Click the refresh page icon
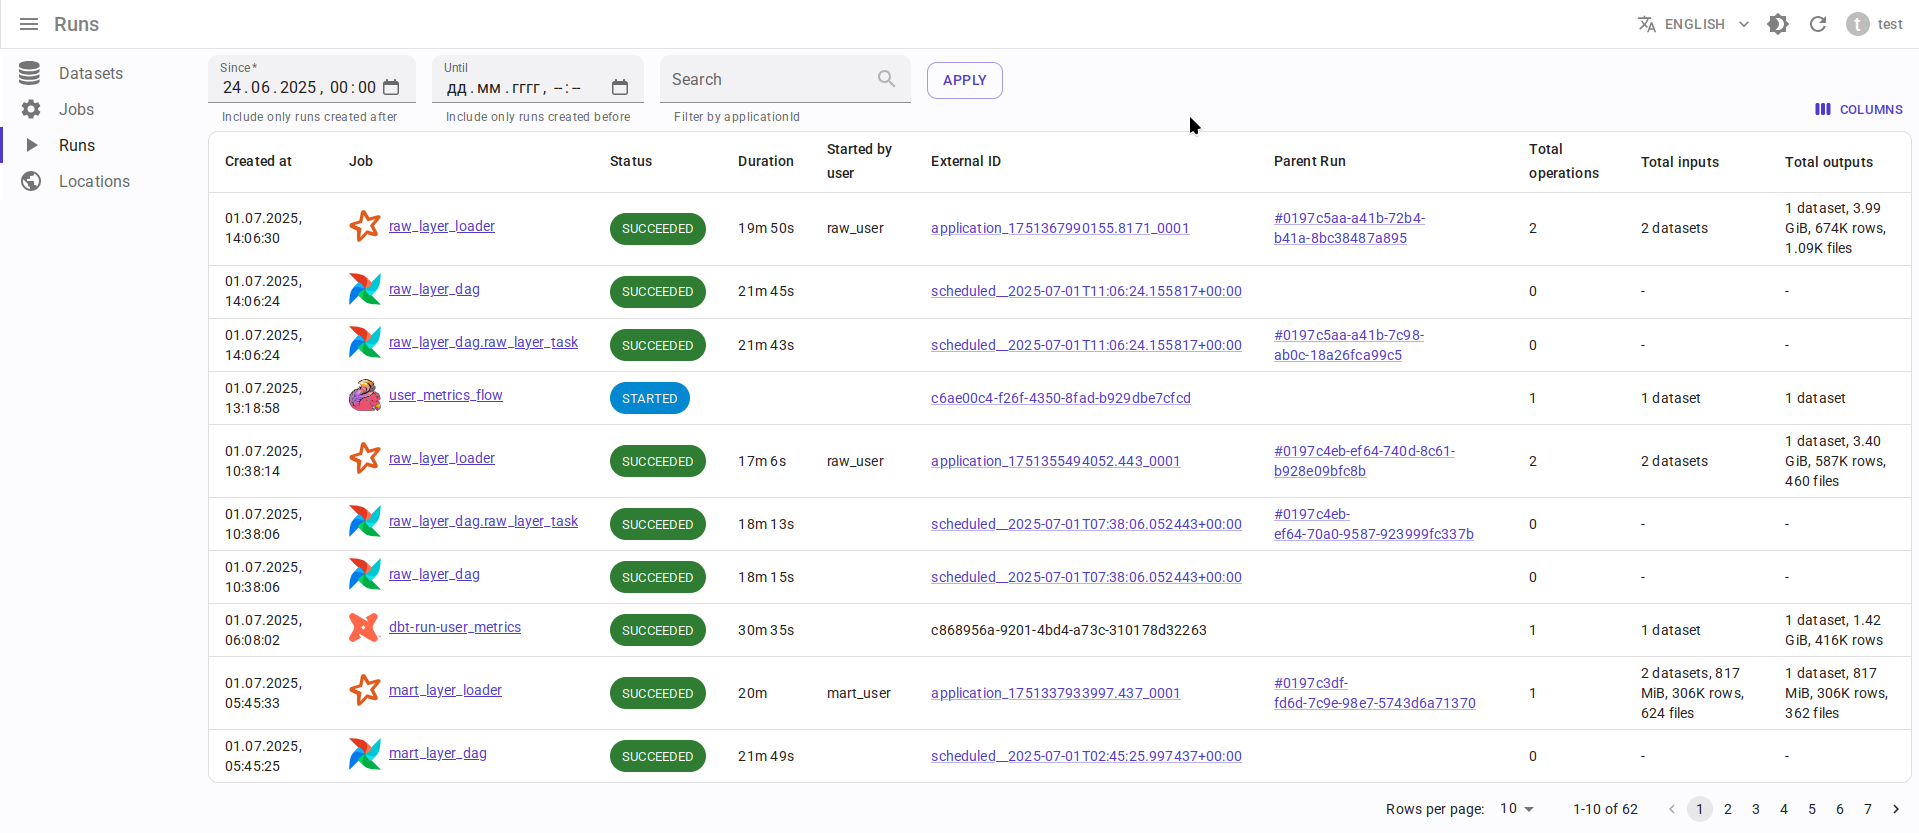Image resolution: width=1919 pixels, height=833 pixels. pos(1818,24)
